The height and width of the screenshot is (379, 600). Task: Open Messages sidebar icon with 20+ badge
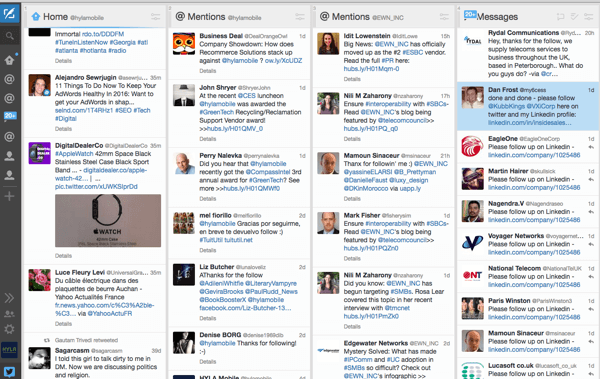click(x=10, y=116)
